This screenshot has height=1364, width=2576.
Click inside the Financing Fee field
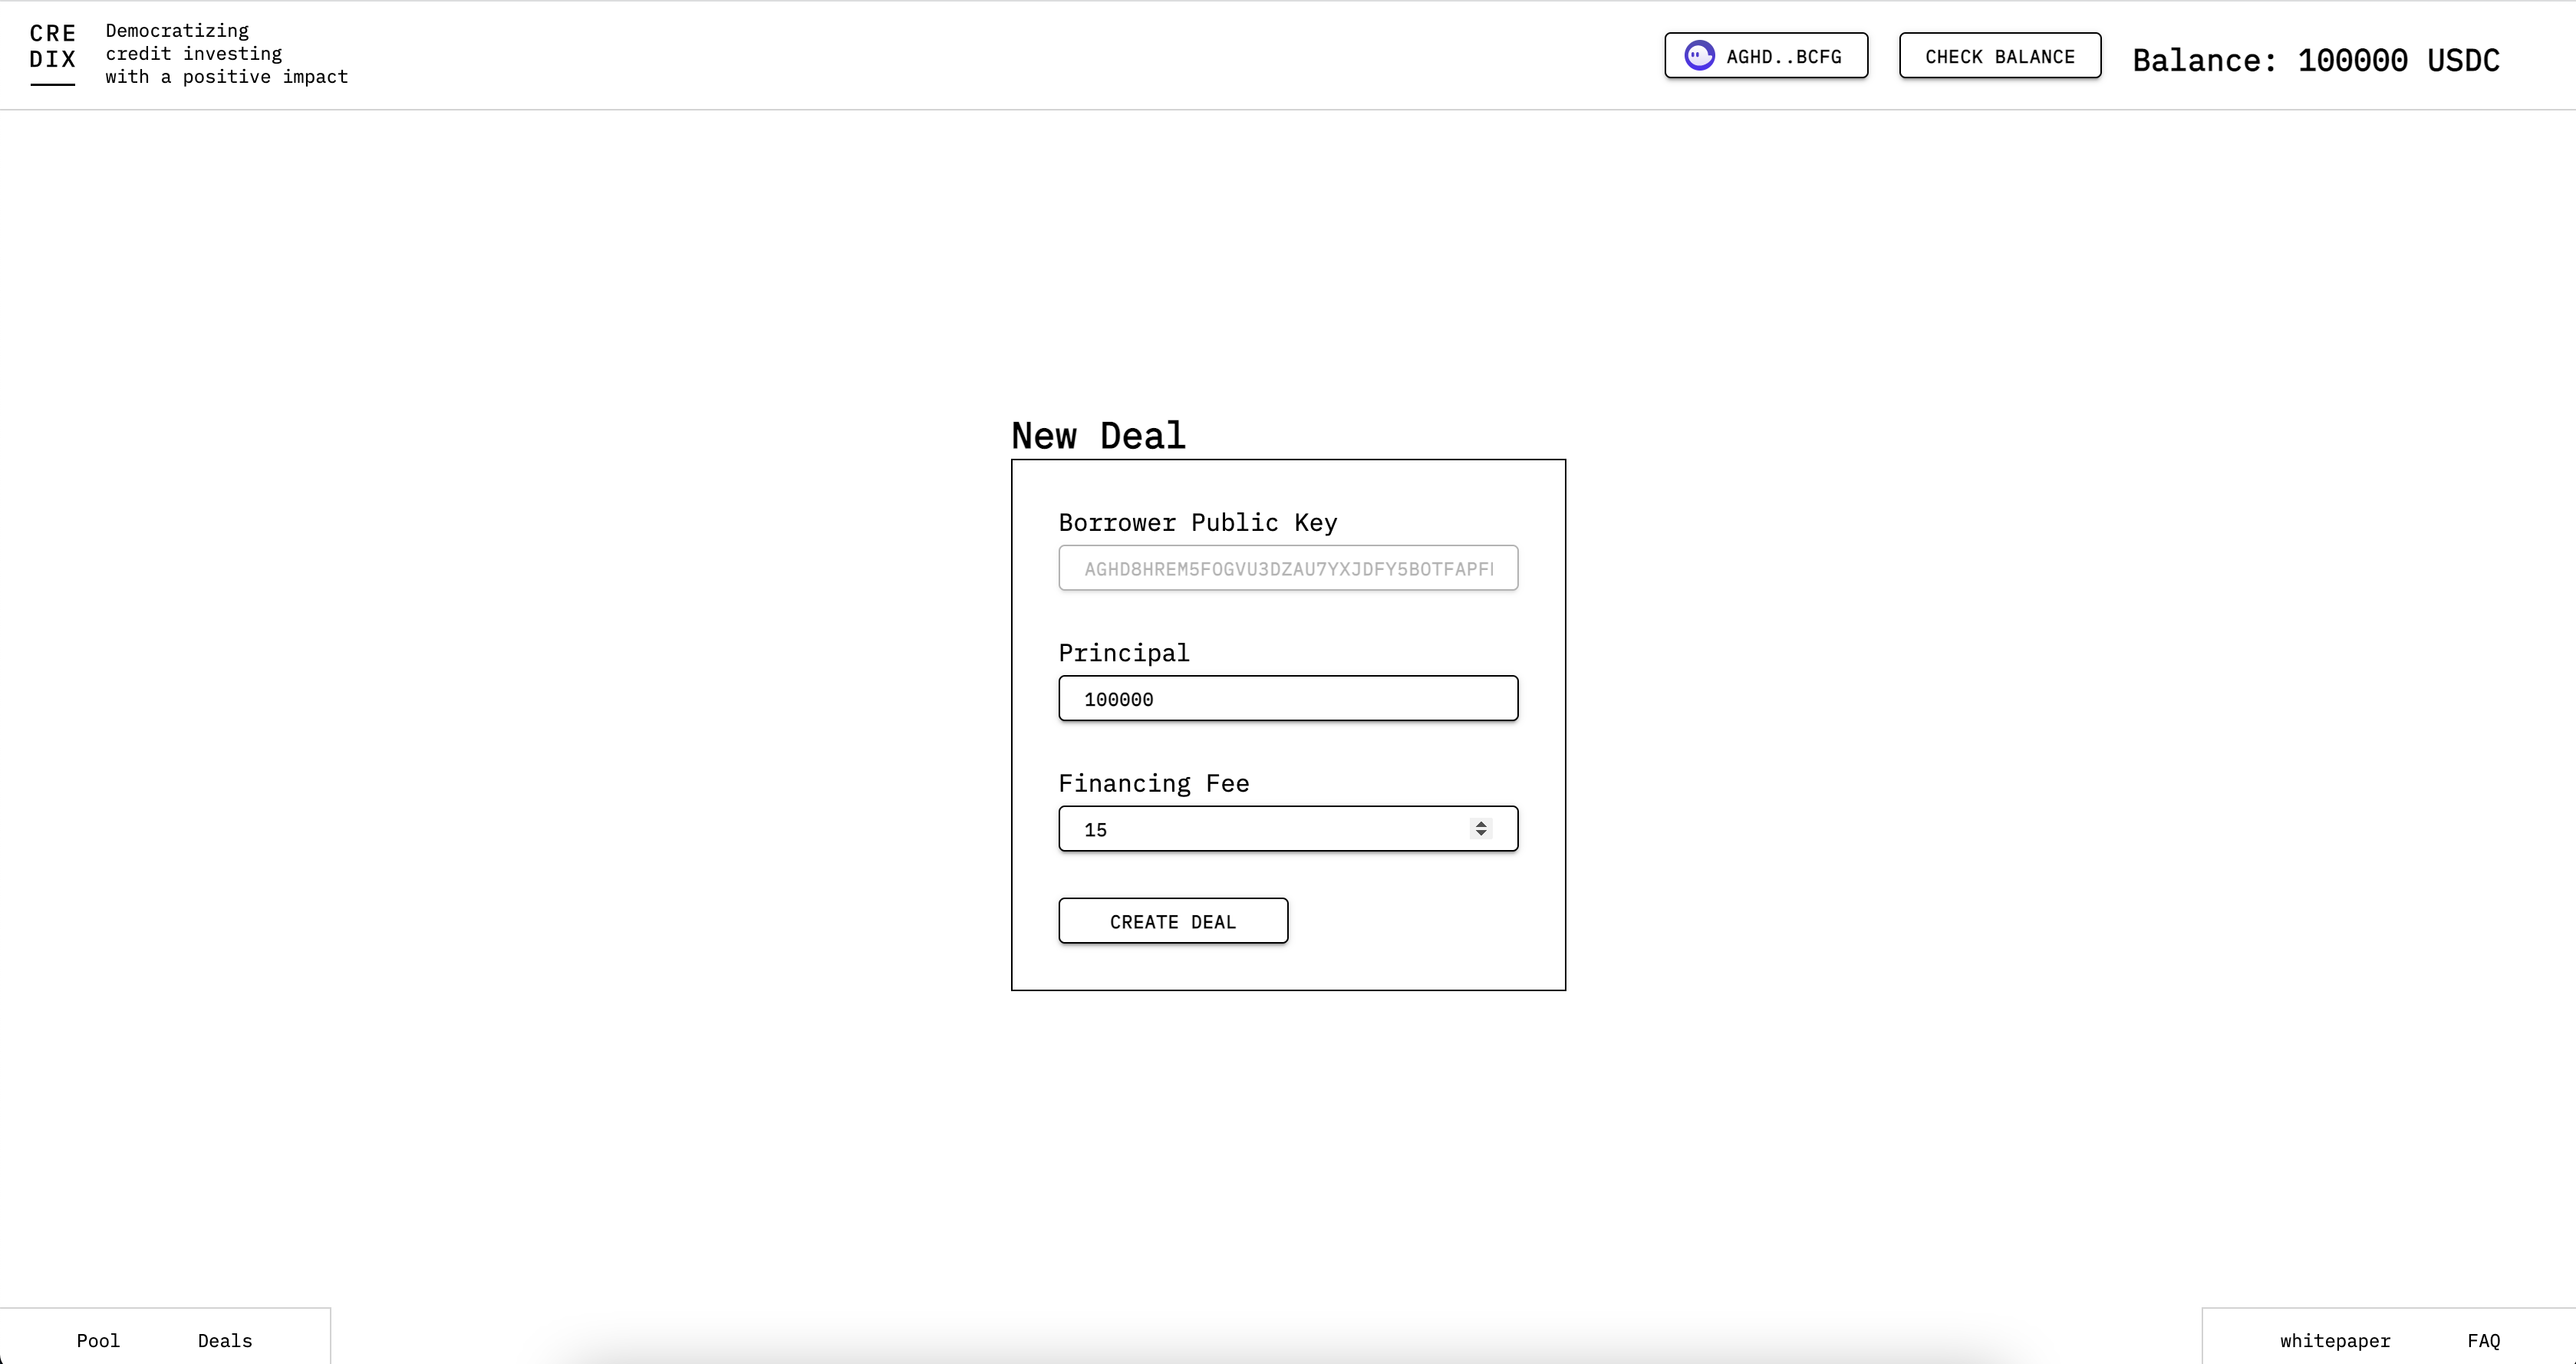coord(1260,830)
